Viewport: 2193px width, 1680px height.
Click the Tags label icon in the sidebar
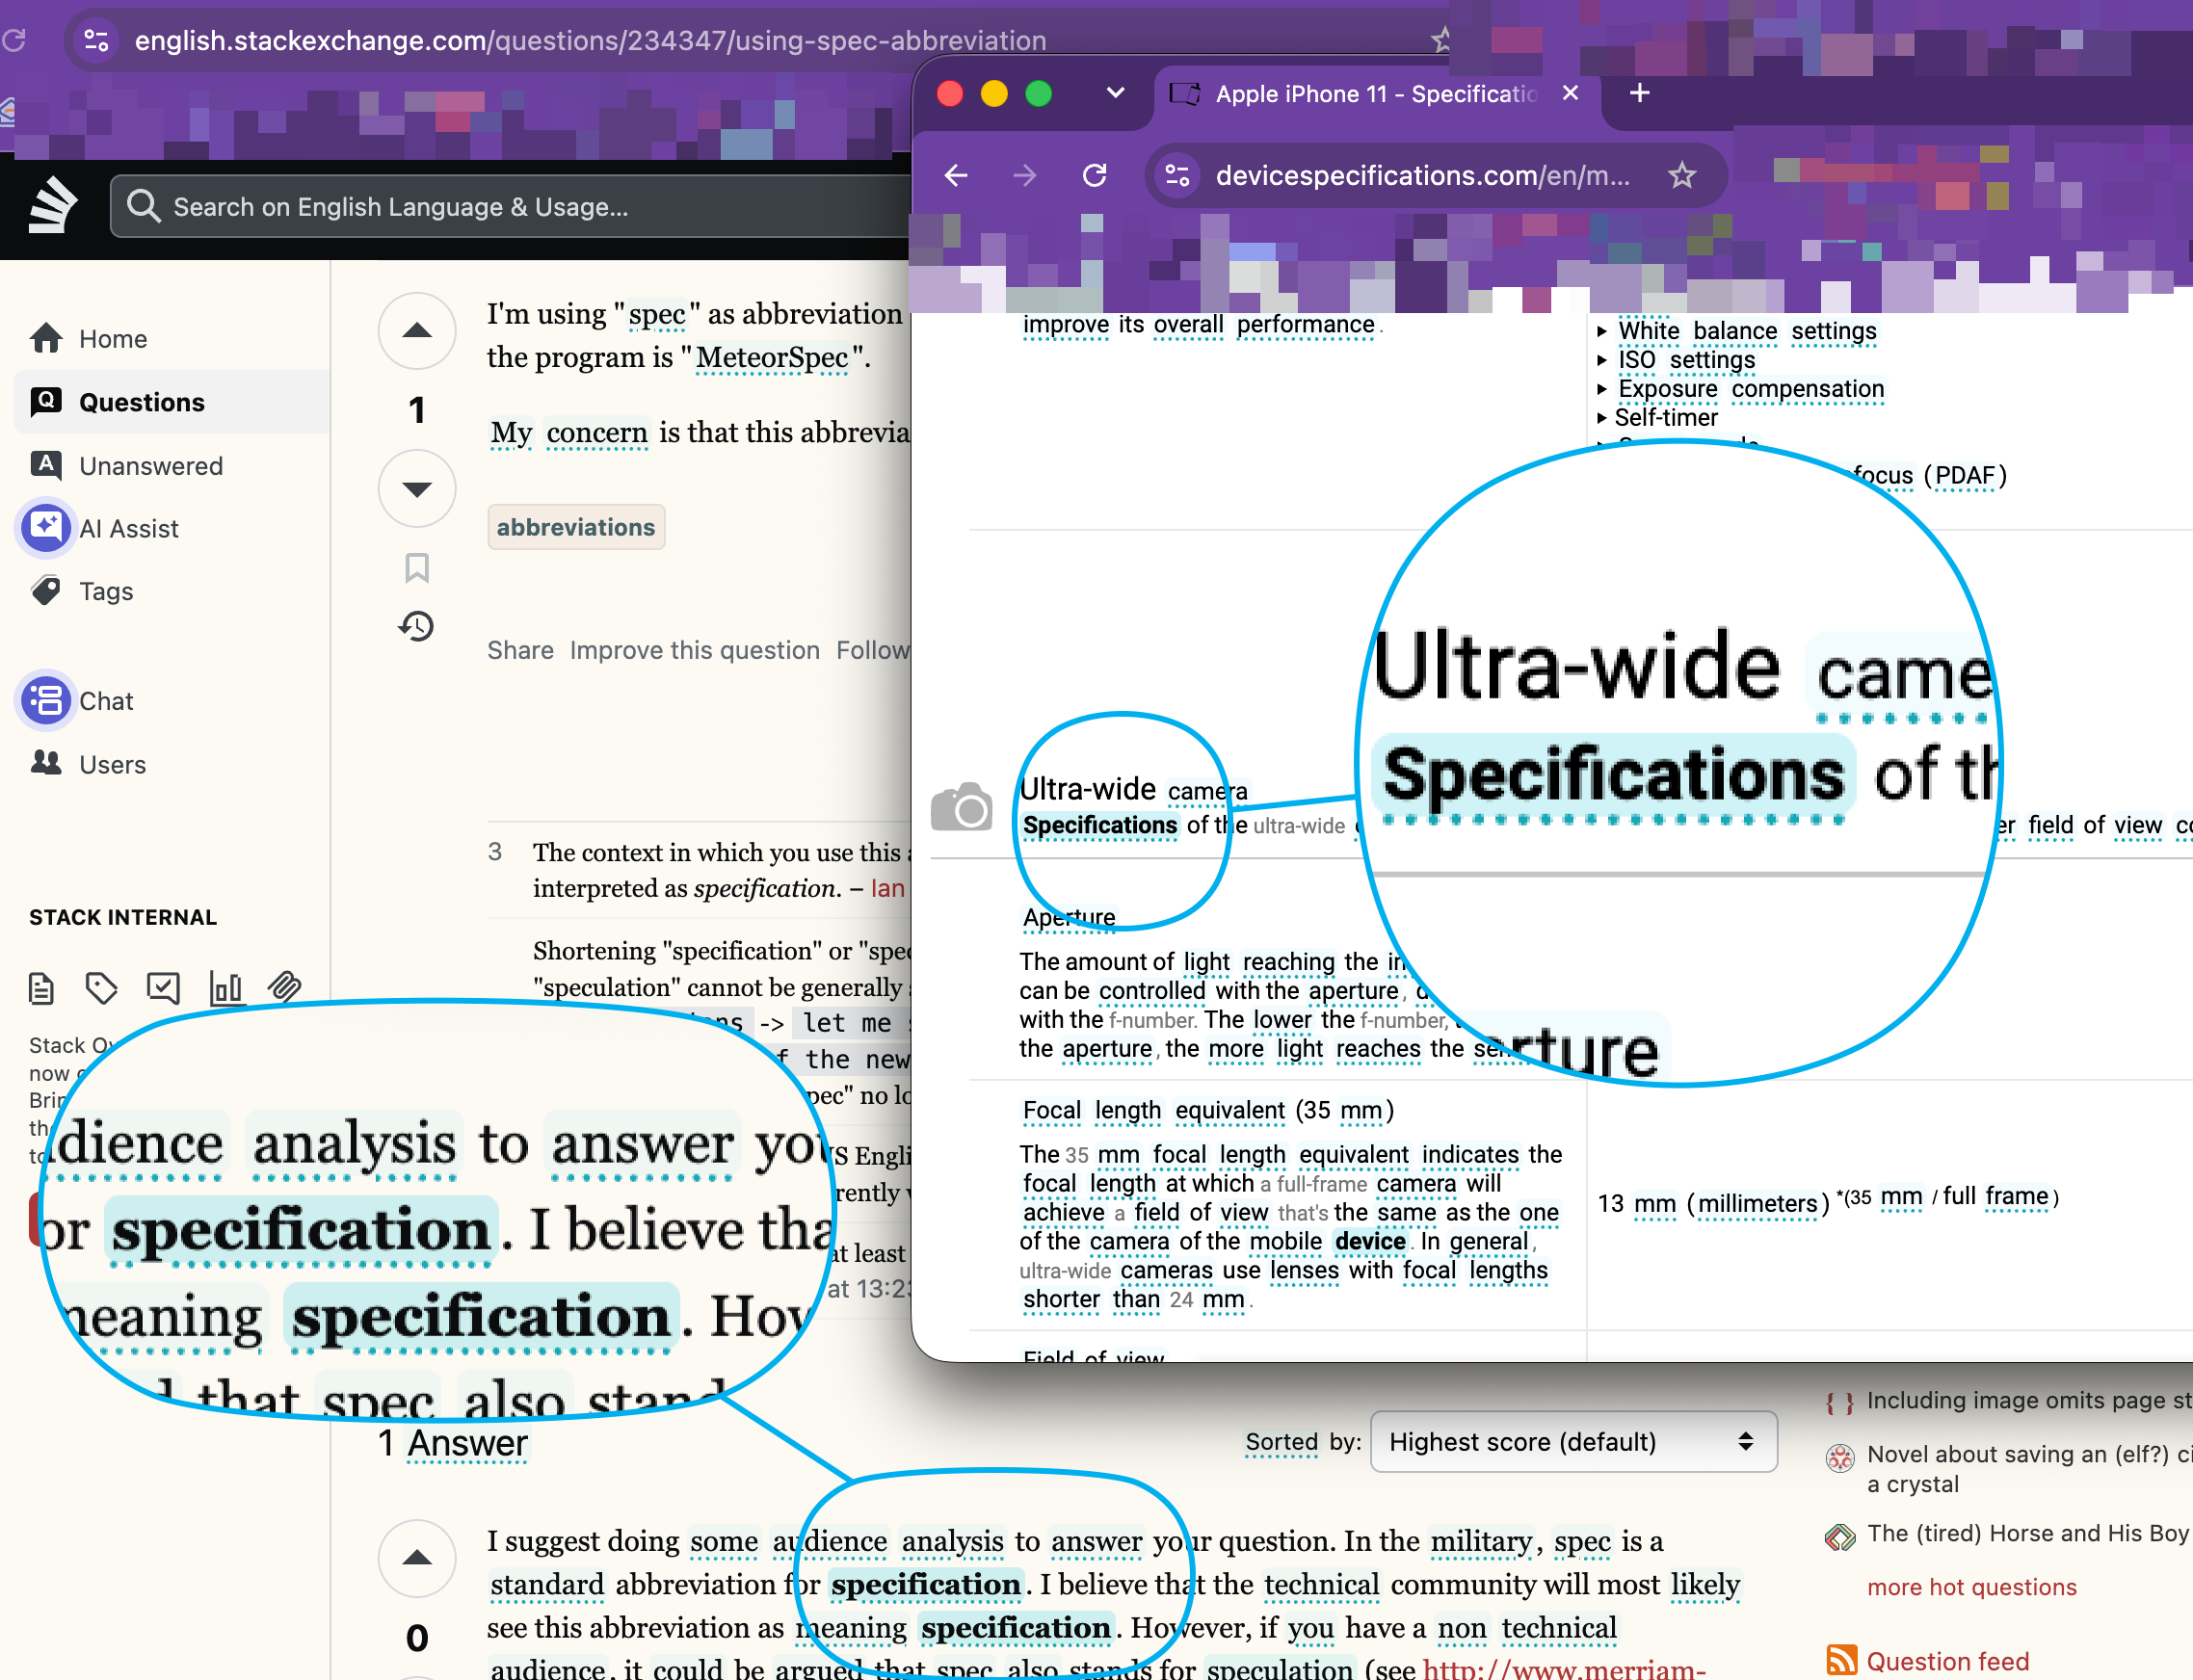[46, 590]
